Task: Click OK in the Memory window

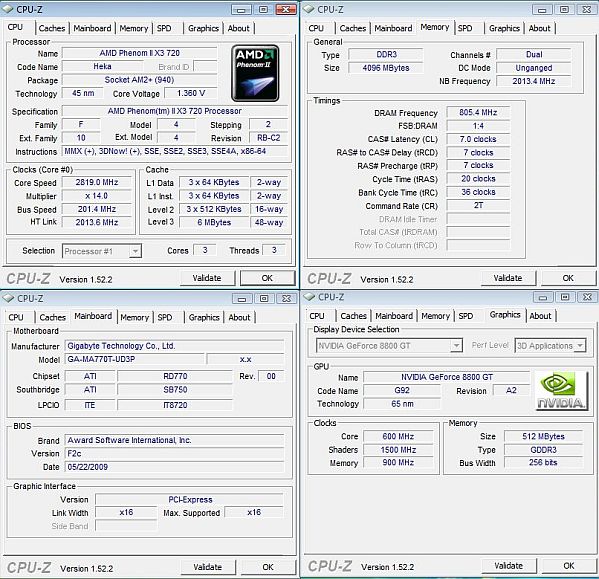Action: pyautogui.click(x=568, y=278)
